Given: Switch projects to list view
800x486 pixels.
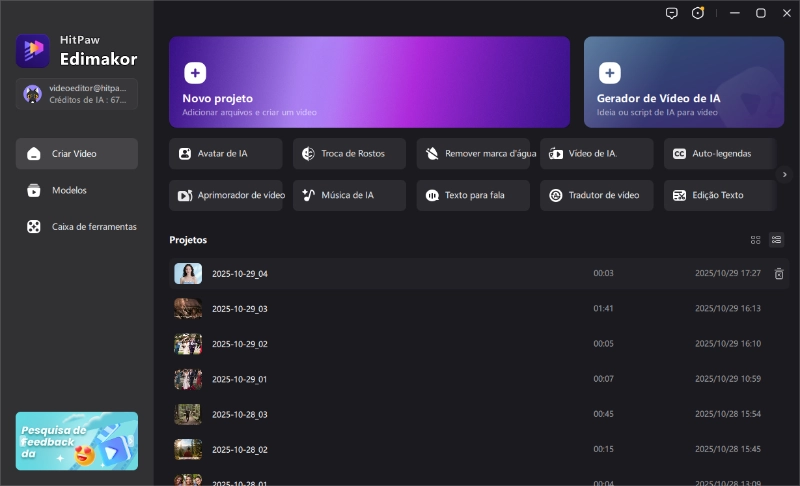Looking at the screenshot, I should (x=777, y=240).
